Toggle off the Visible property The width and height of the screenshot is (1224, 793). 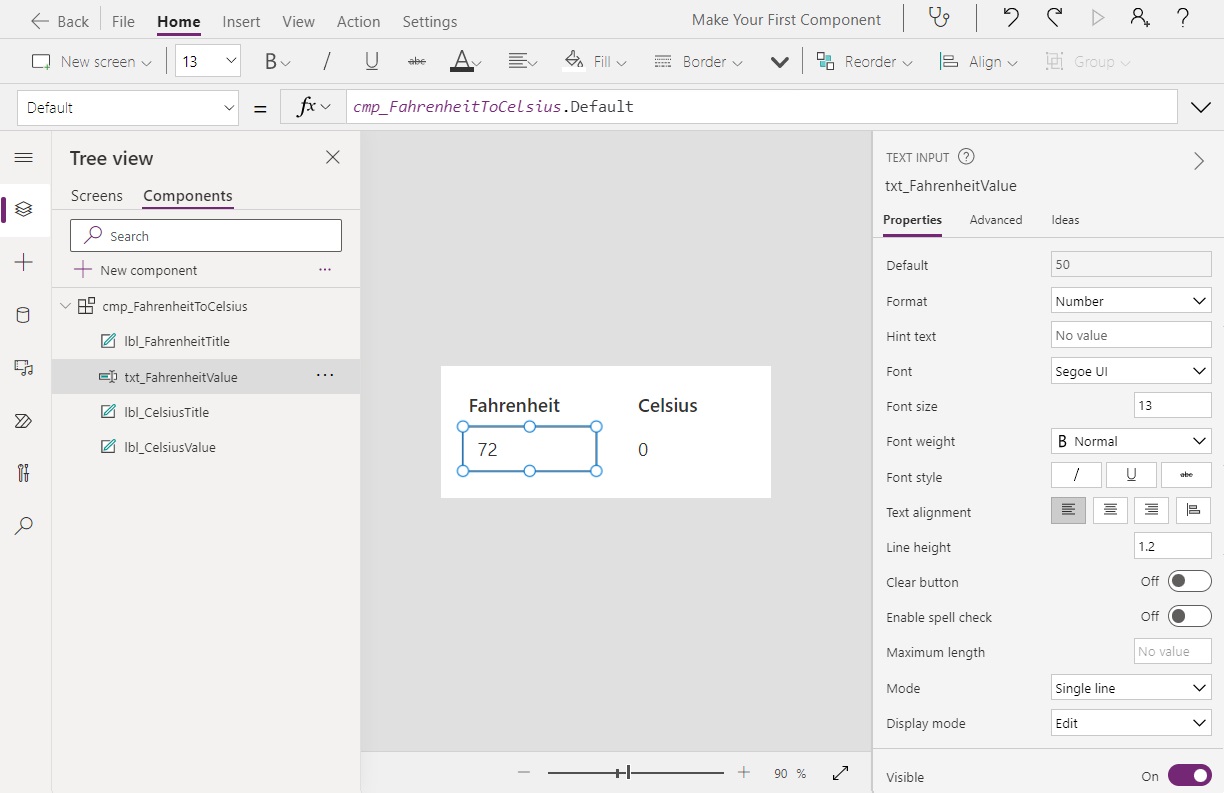pos(1189,775)
